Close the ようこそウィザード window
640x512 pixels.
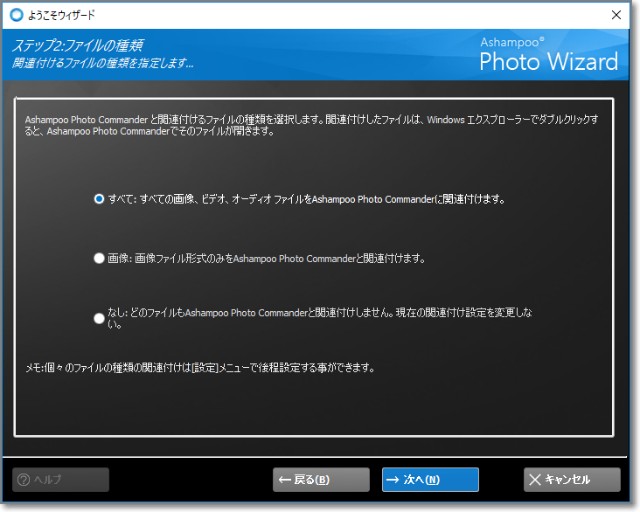[612, 15]
